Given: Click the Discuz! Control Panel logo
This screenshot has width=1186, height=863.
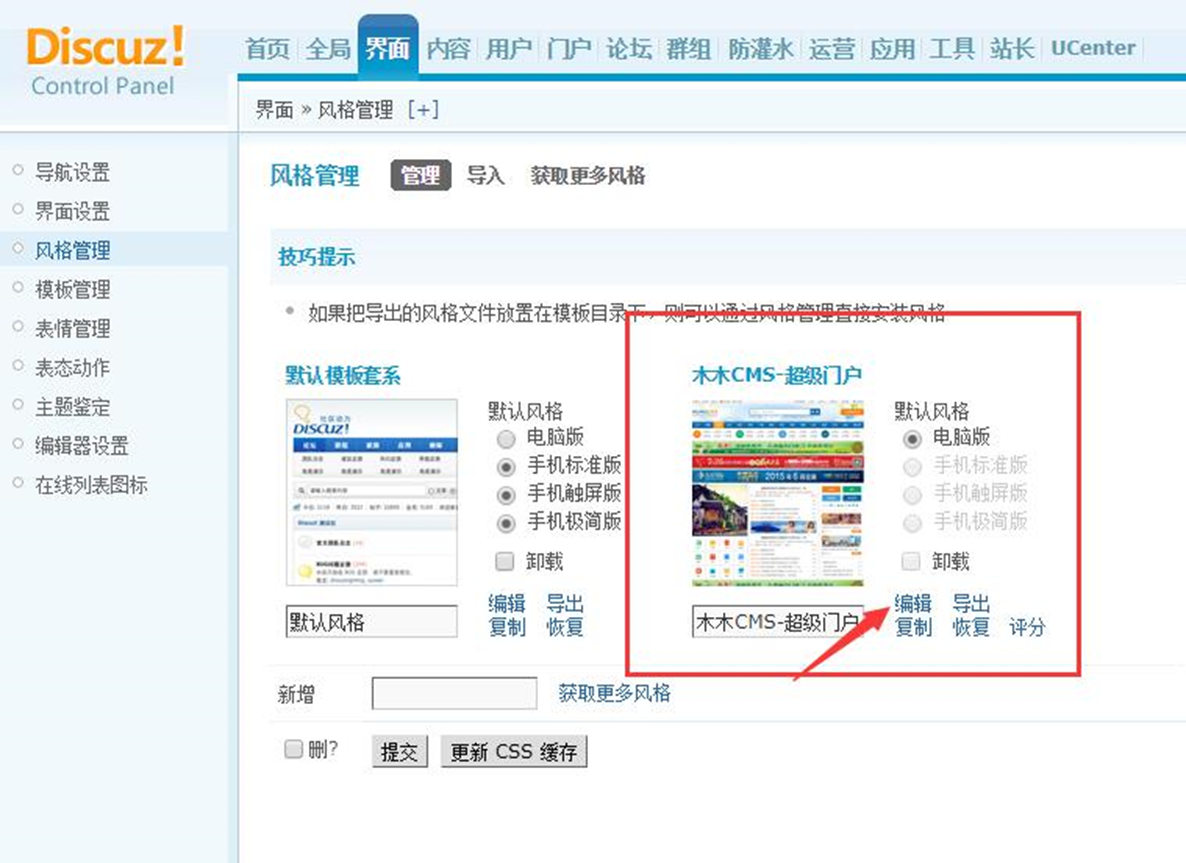Looking at the screenshot, I should click(105, 61).
